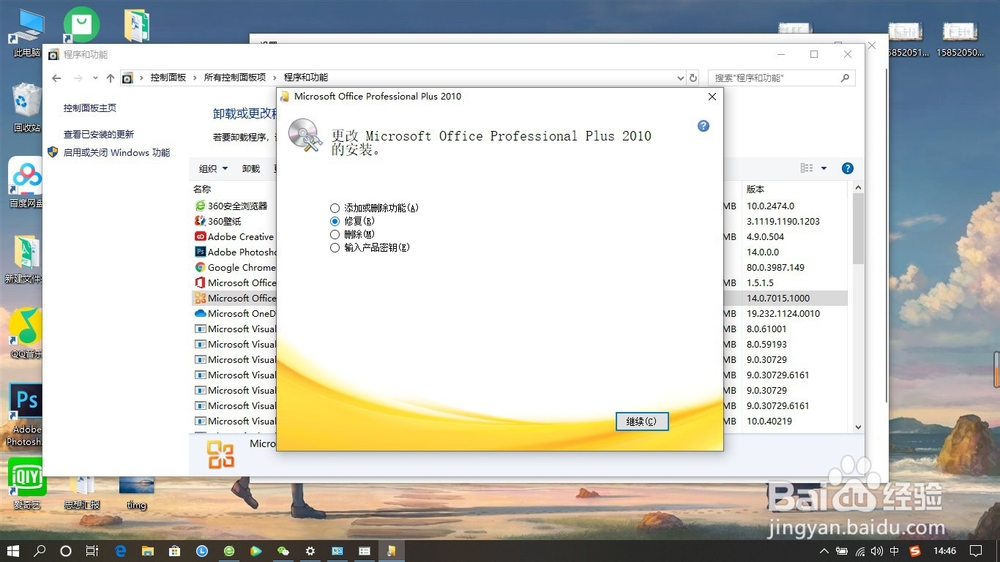Open the volume tray icon

[877, 551]
